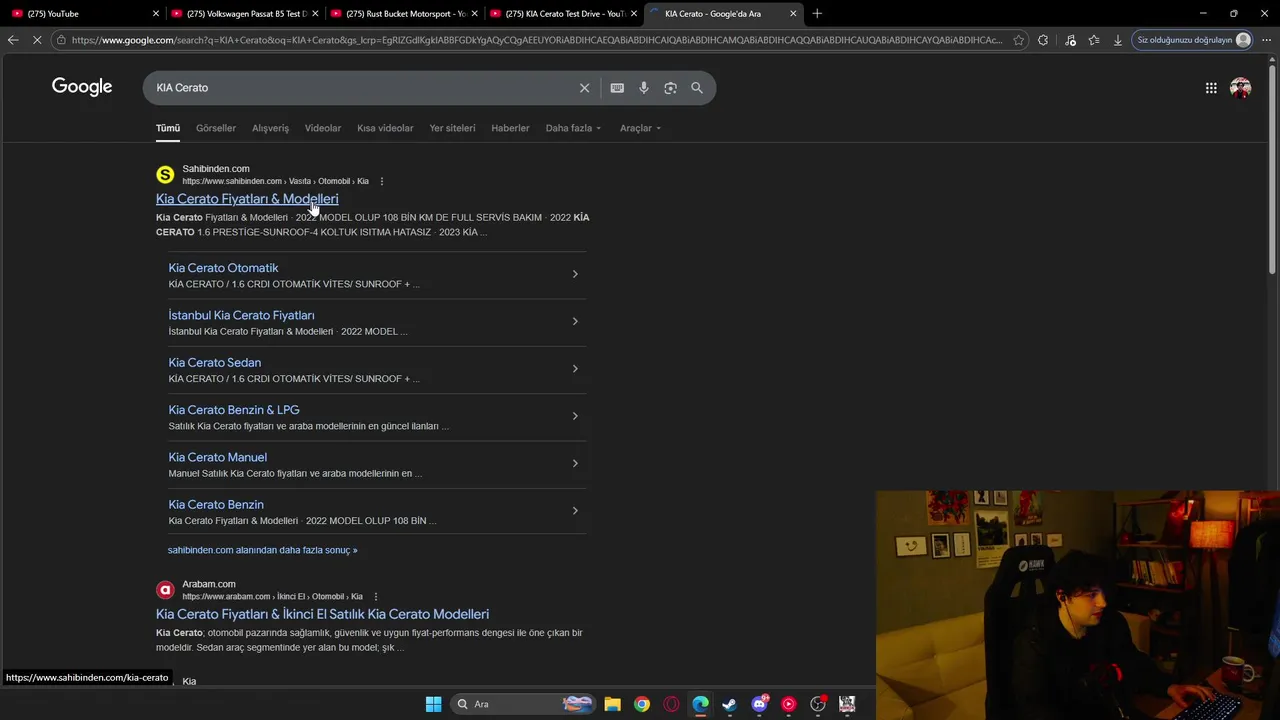Viewport: 1280px width, 720px height.
Task: Open Kia Cerato Fiyatları & Modelleri link
Action: (x=247, y=199)
